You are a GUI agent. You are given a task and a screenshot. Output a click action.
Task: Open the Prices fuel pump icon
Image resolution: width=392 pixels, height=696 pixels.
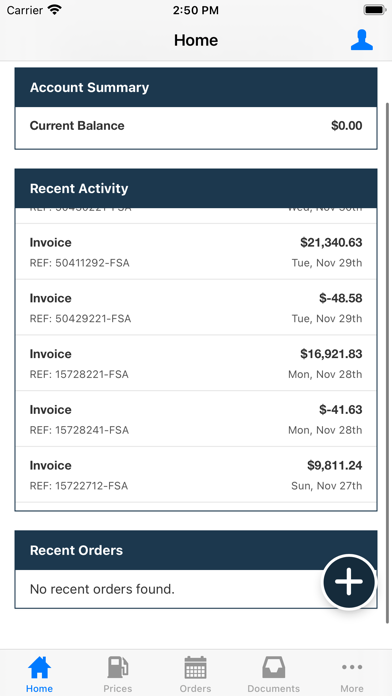click(x=118, y=667)
